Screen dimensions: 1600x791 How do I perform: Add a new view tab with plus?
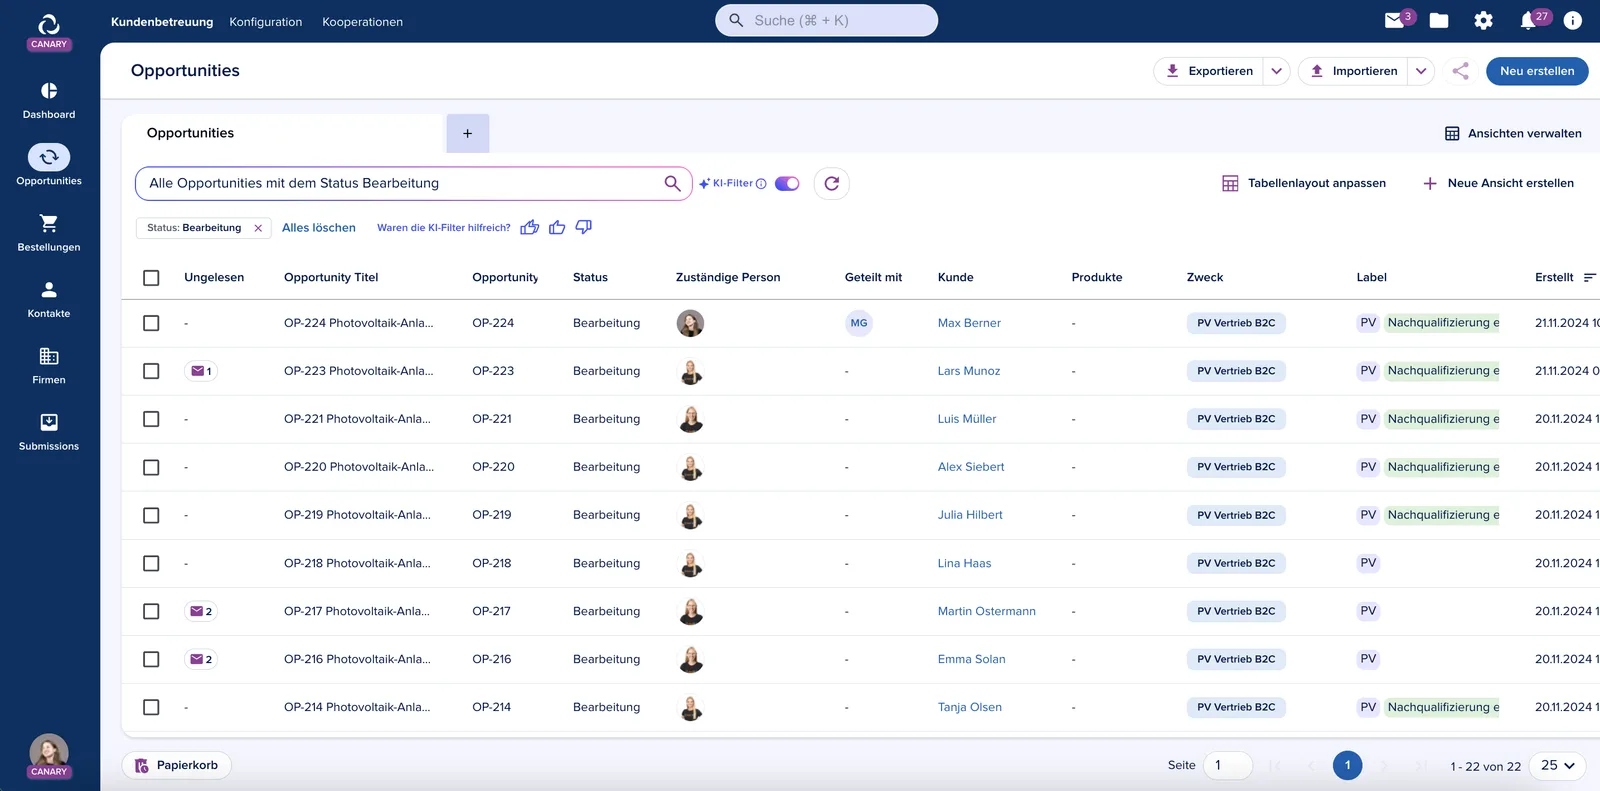pos(467,133)
